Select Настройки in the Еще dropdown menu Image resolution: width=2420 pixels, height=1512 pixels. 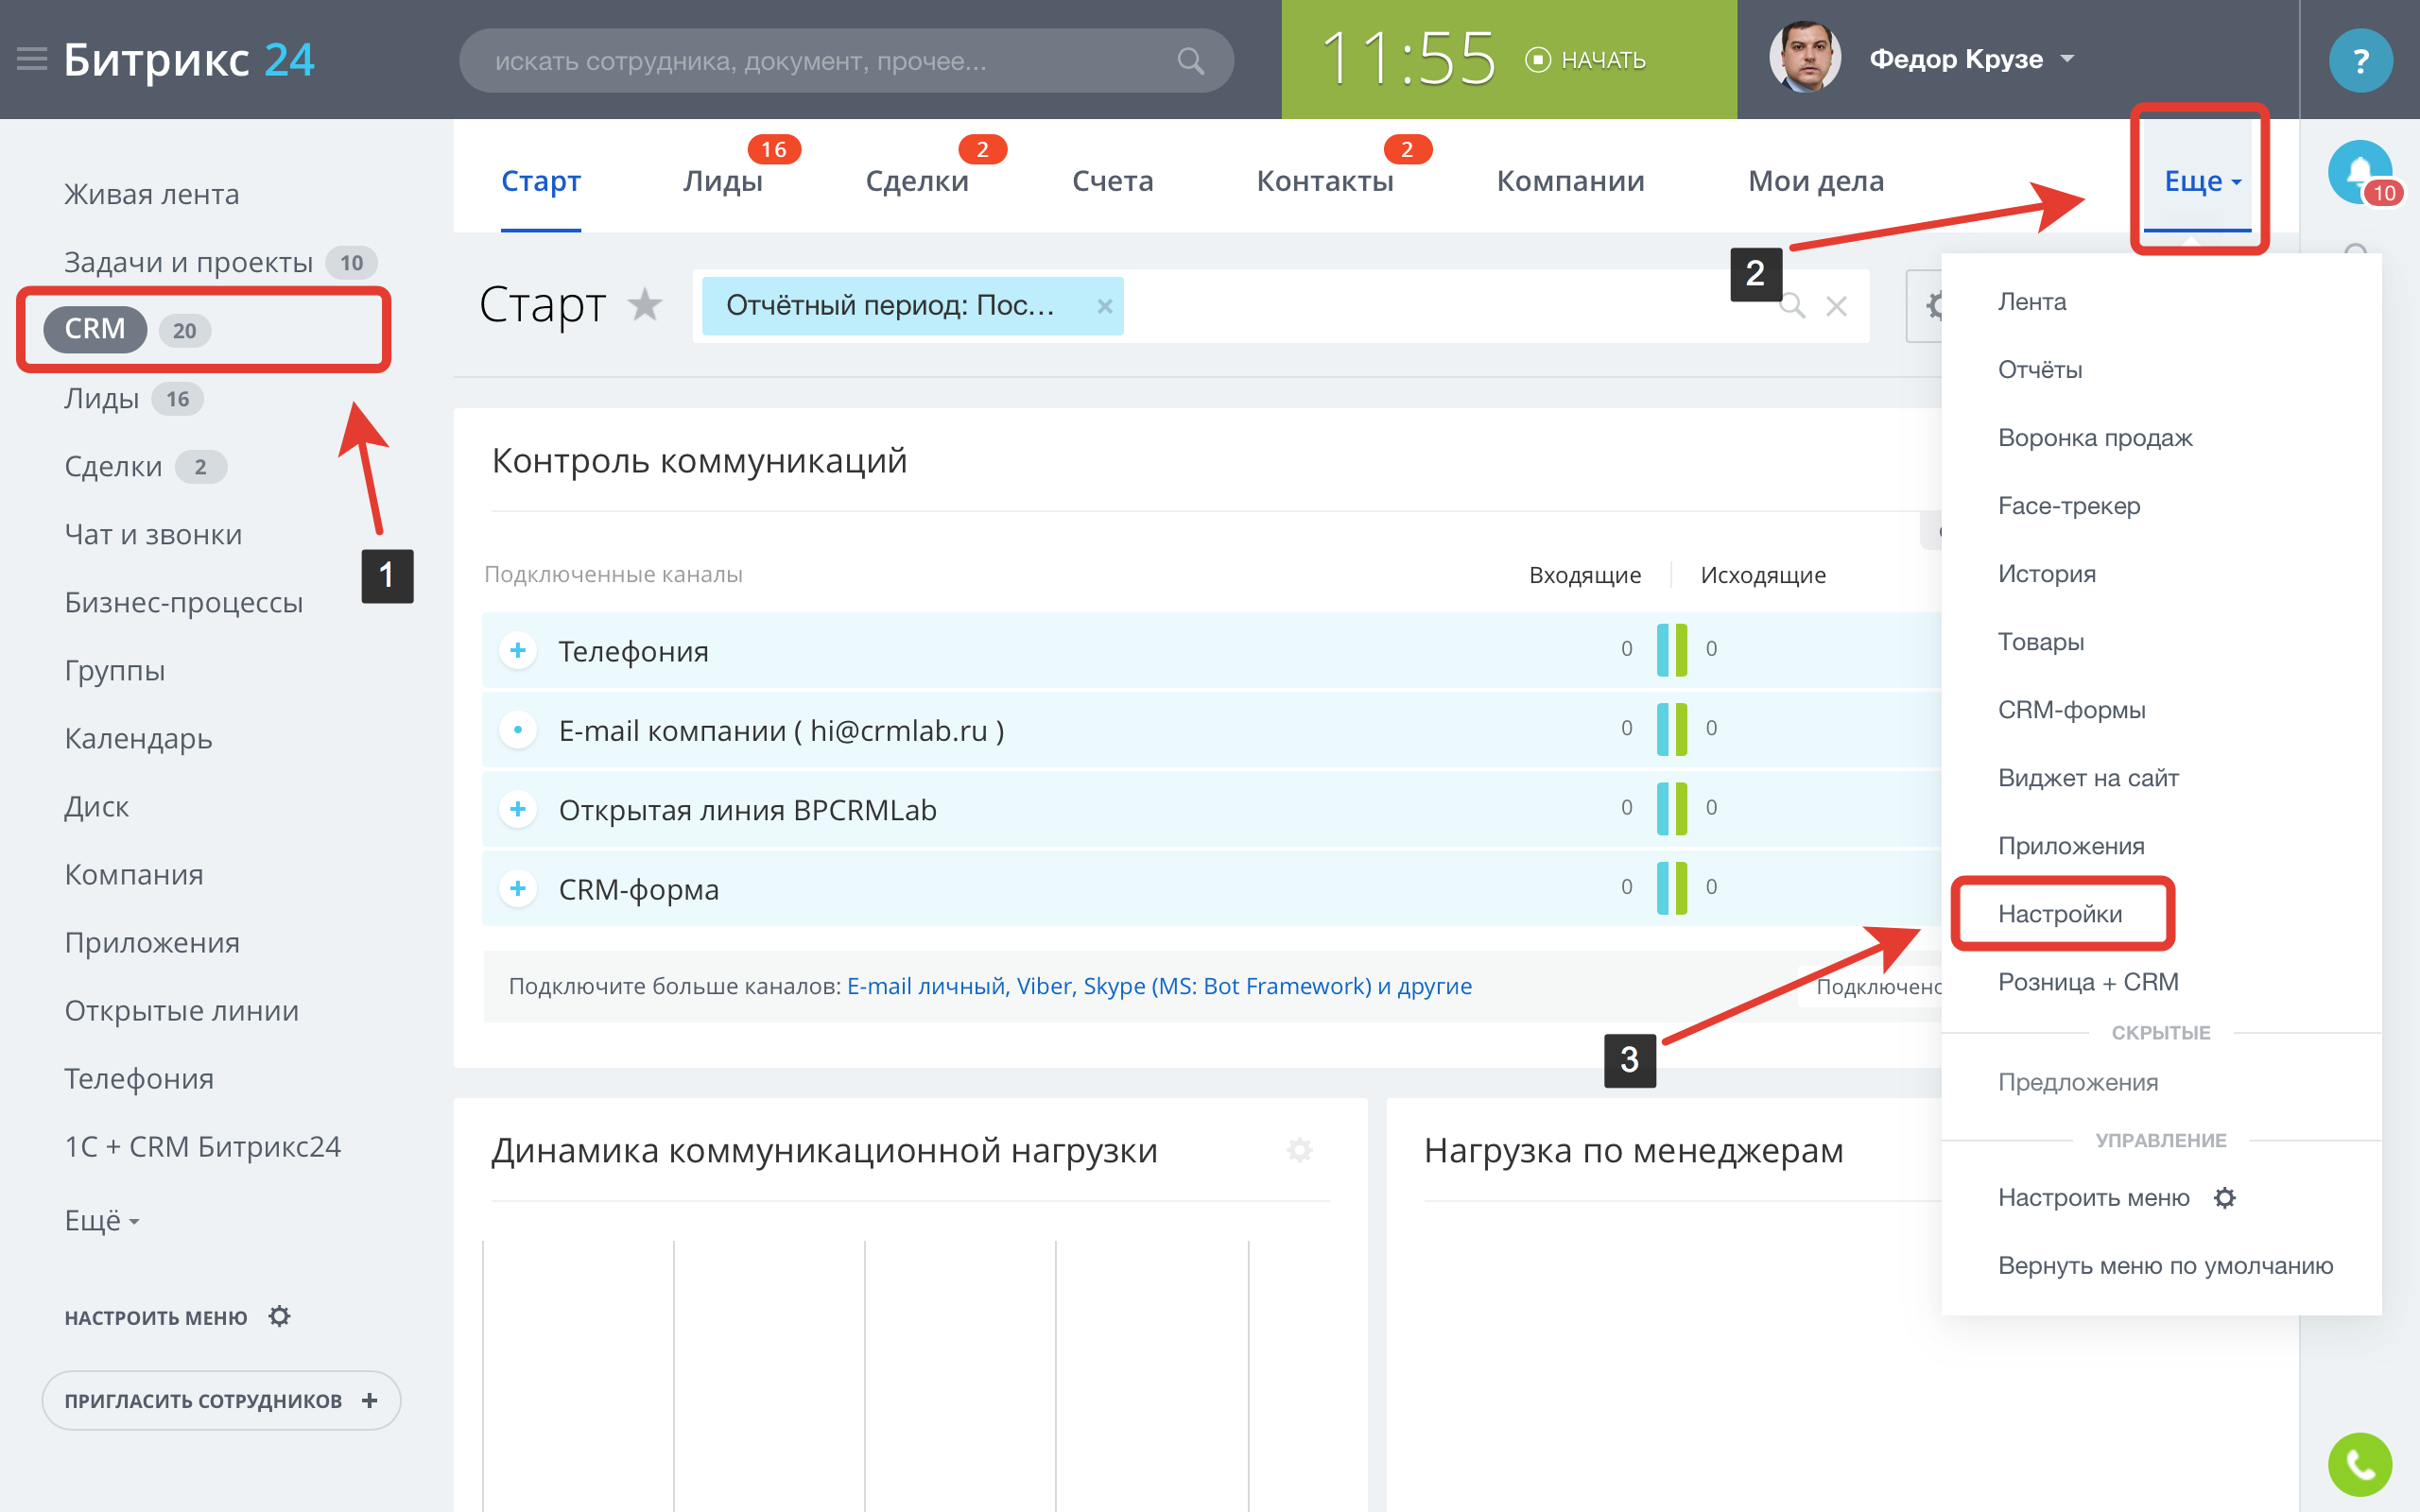click(x=2060, y=913)
